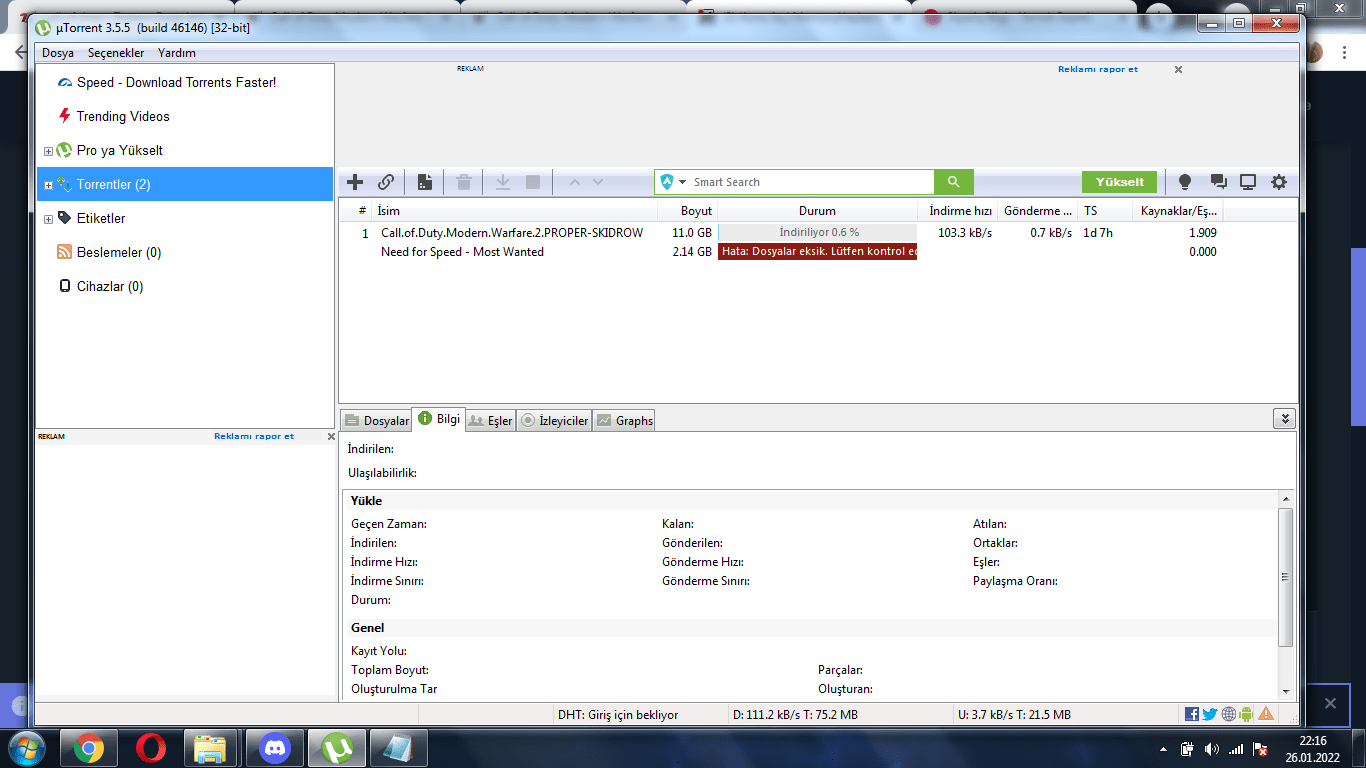This screenshot has height=768, width=1366.
Task: Click the Start Torrent download arrow icon
Action: [x=503, y=182]
